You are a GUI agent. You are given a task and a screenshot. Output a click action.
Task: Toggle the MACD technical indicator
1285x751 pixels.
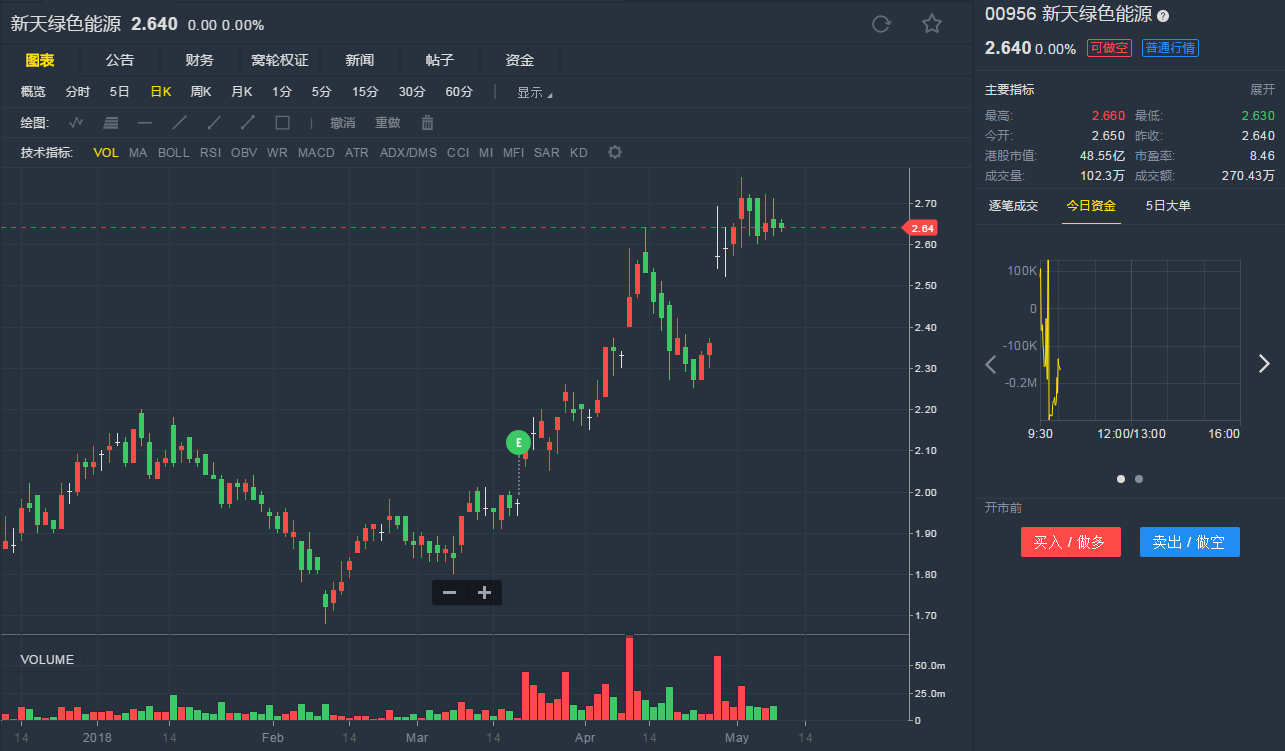tap(316, 152)
